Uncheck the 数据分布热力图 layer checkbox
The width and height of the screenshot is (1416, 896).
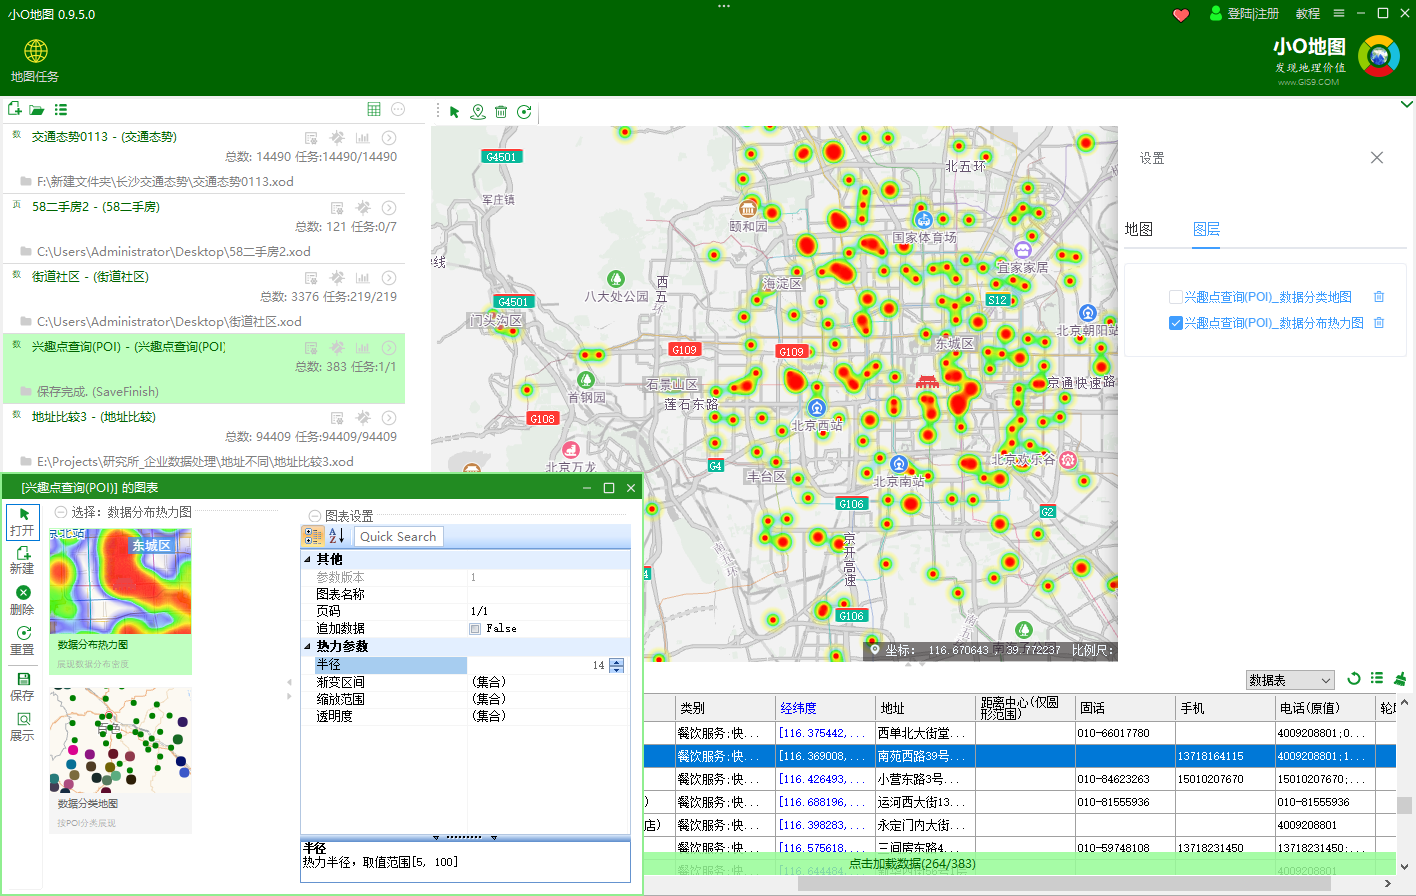click(1176, 323)
